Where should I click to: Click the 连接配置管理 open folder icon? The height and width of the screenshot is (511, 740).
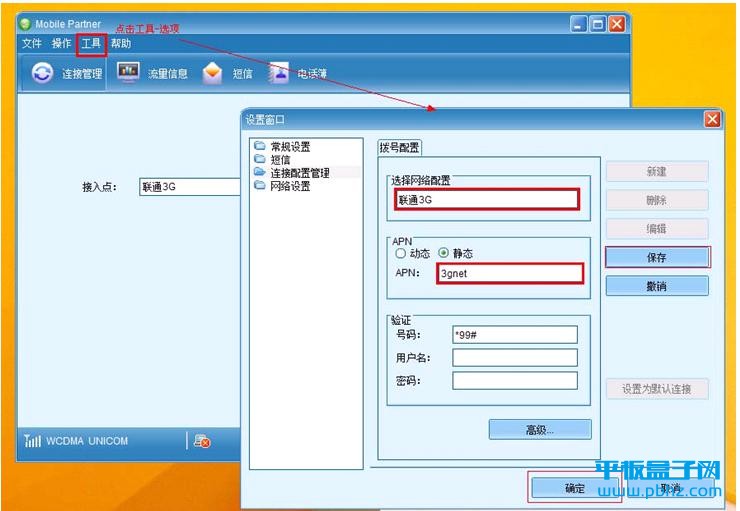point(260,172)
